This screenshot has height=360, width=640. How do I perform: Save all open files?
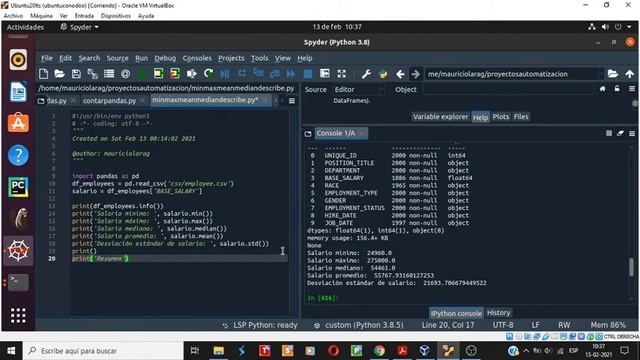point(92,74)
